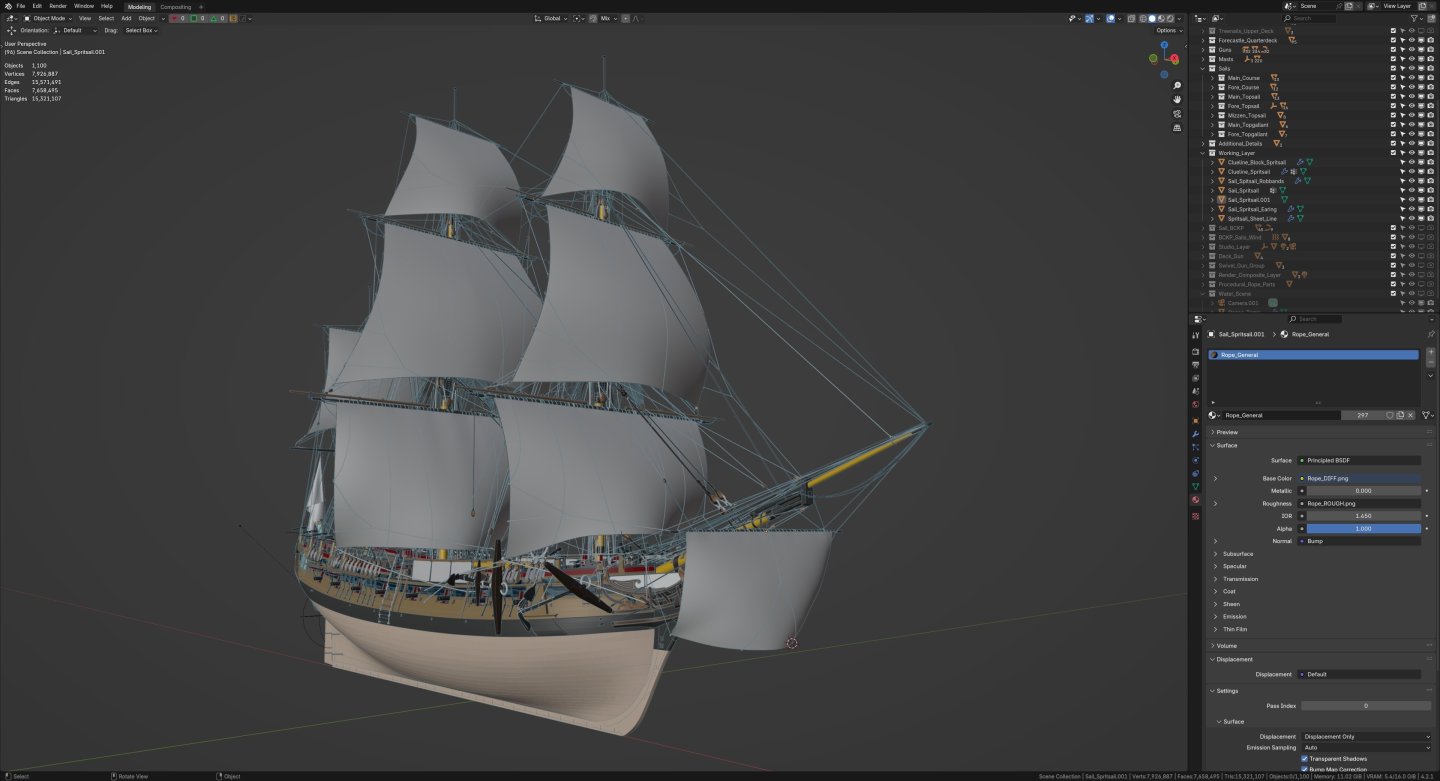Image resolution: width=1440 pixels, height=781 pixels.
Task: Unlink the Rope_General material with X
Action: [1411, 415]
